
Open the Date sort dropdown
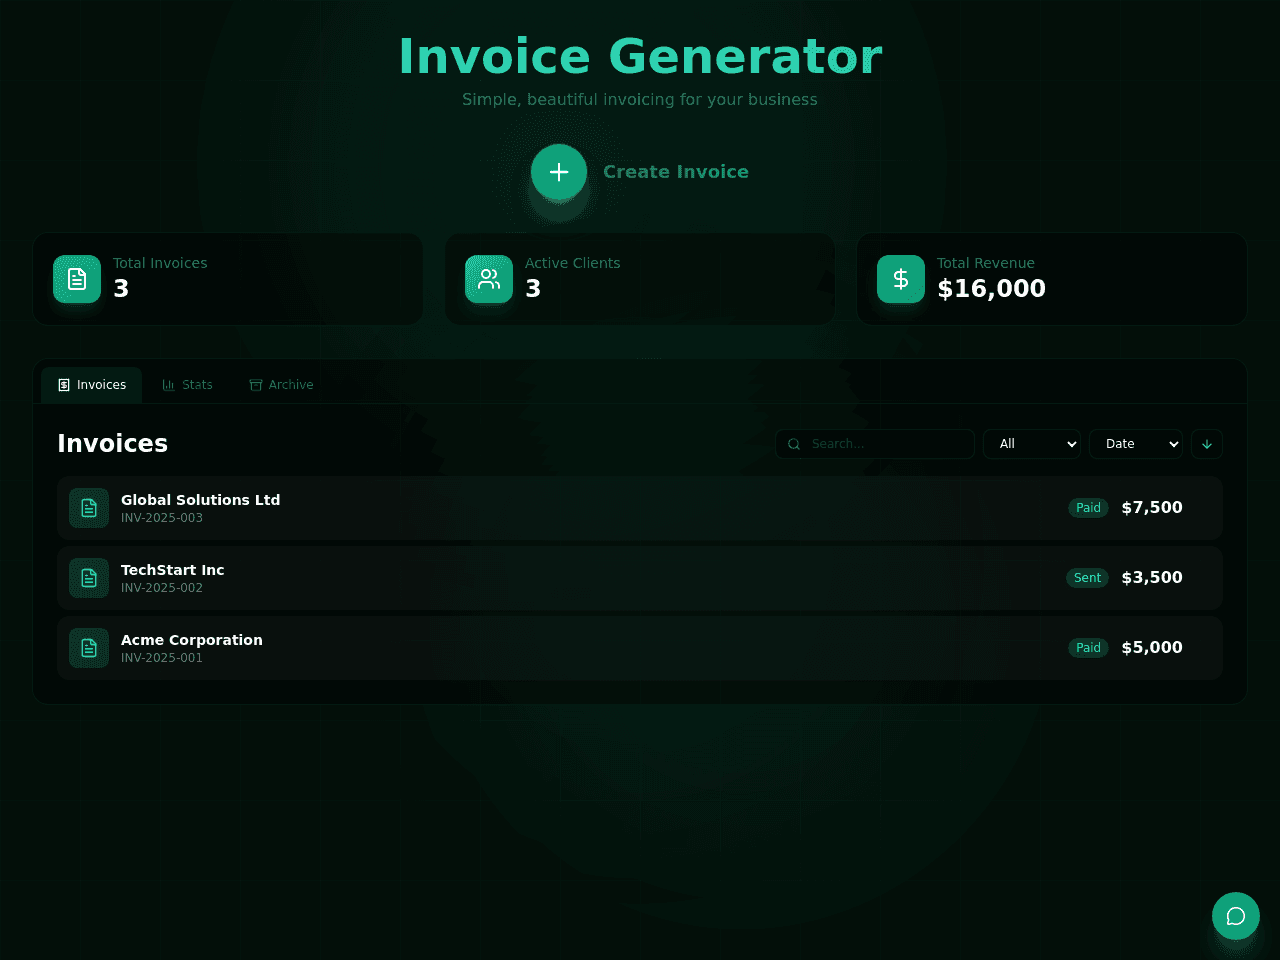1136,444
